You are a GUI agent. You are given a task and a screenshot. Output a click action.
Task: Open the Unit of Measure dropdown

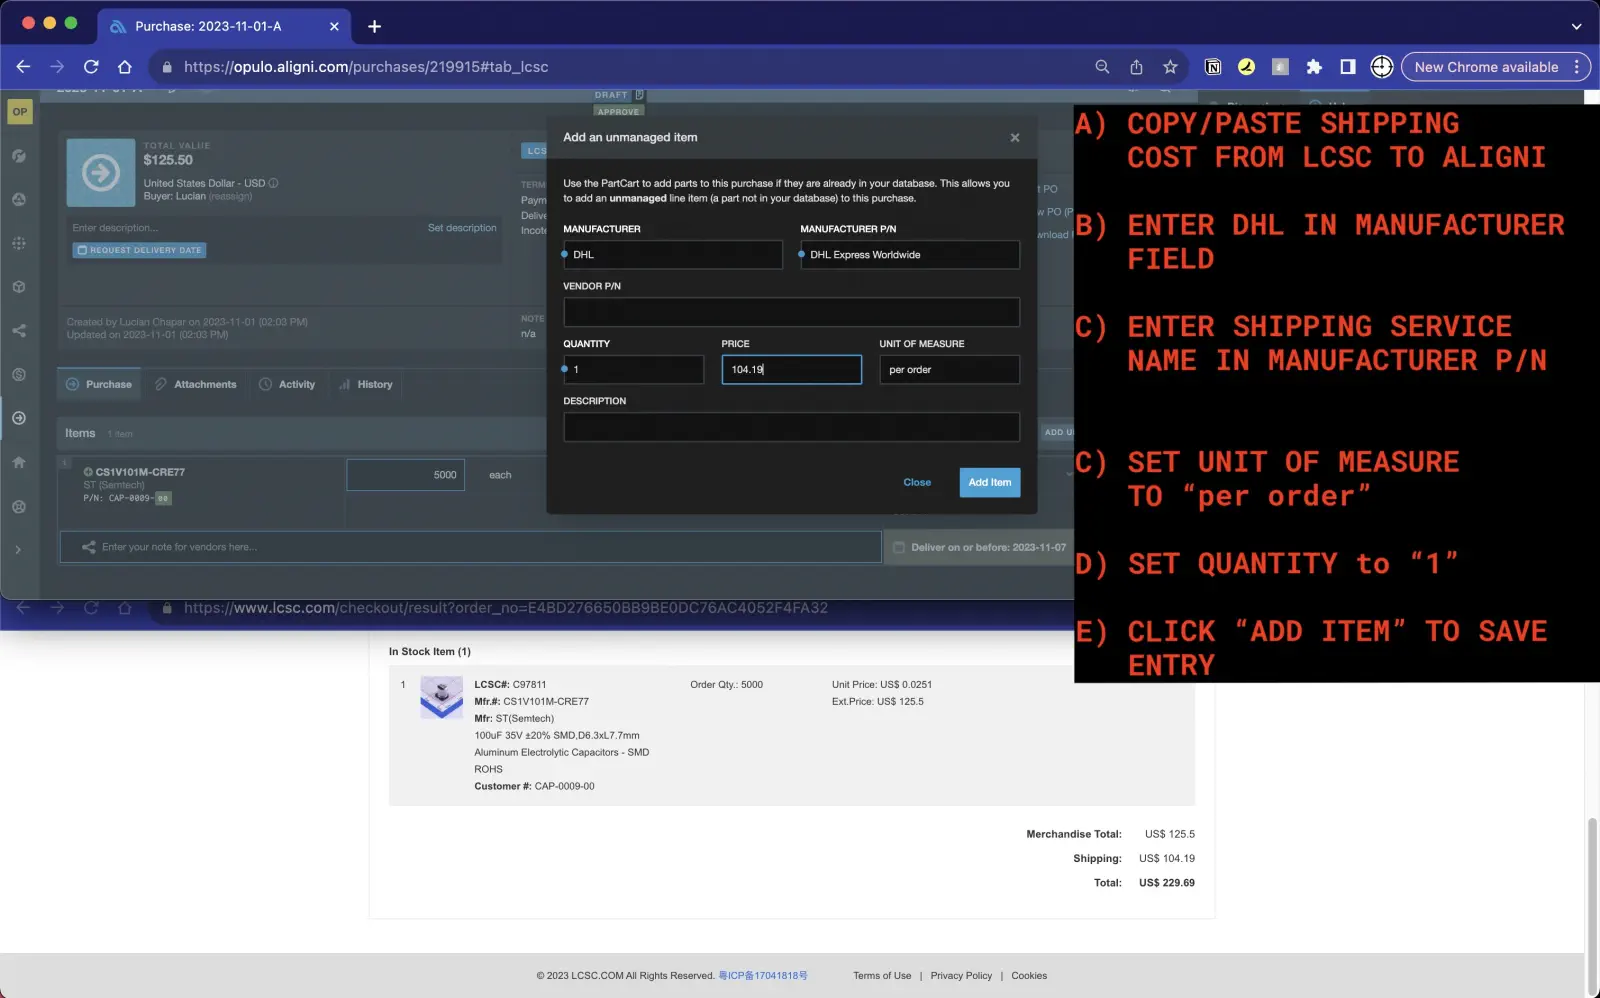pos(948,370)
